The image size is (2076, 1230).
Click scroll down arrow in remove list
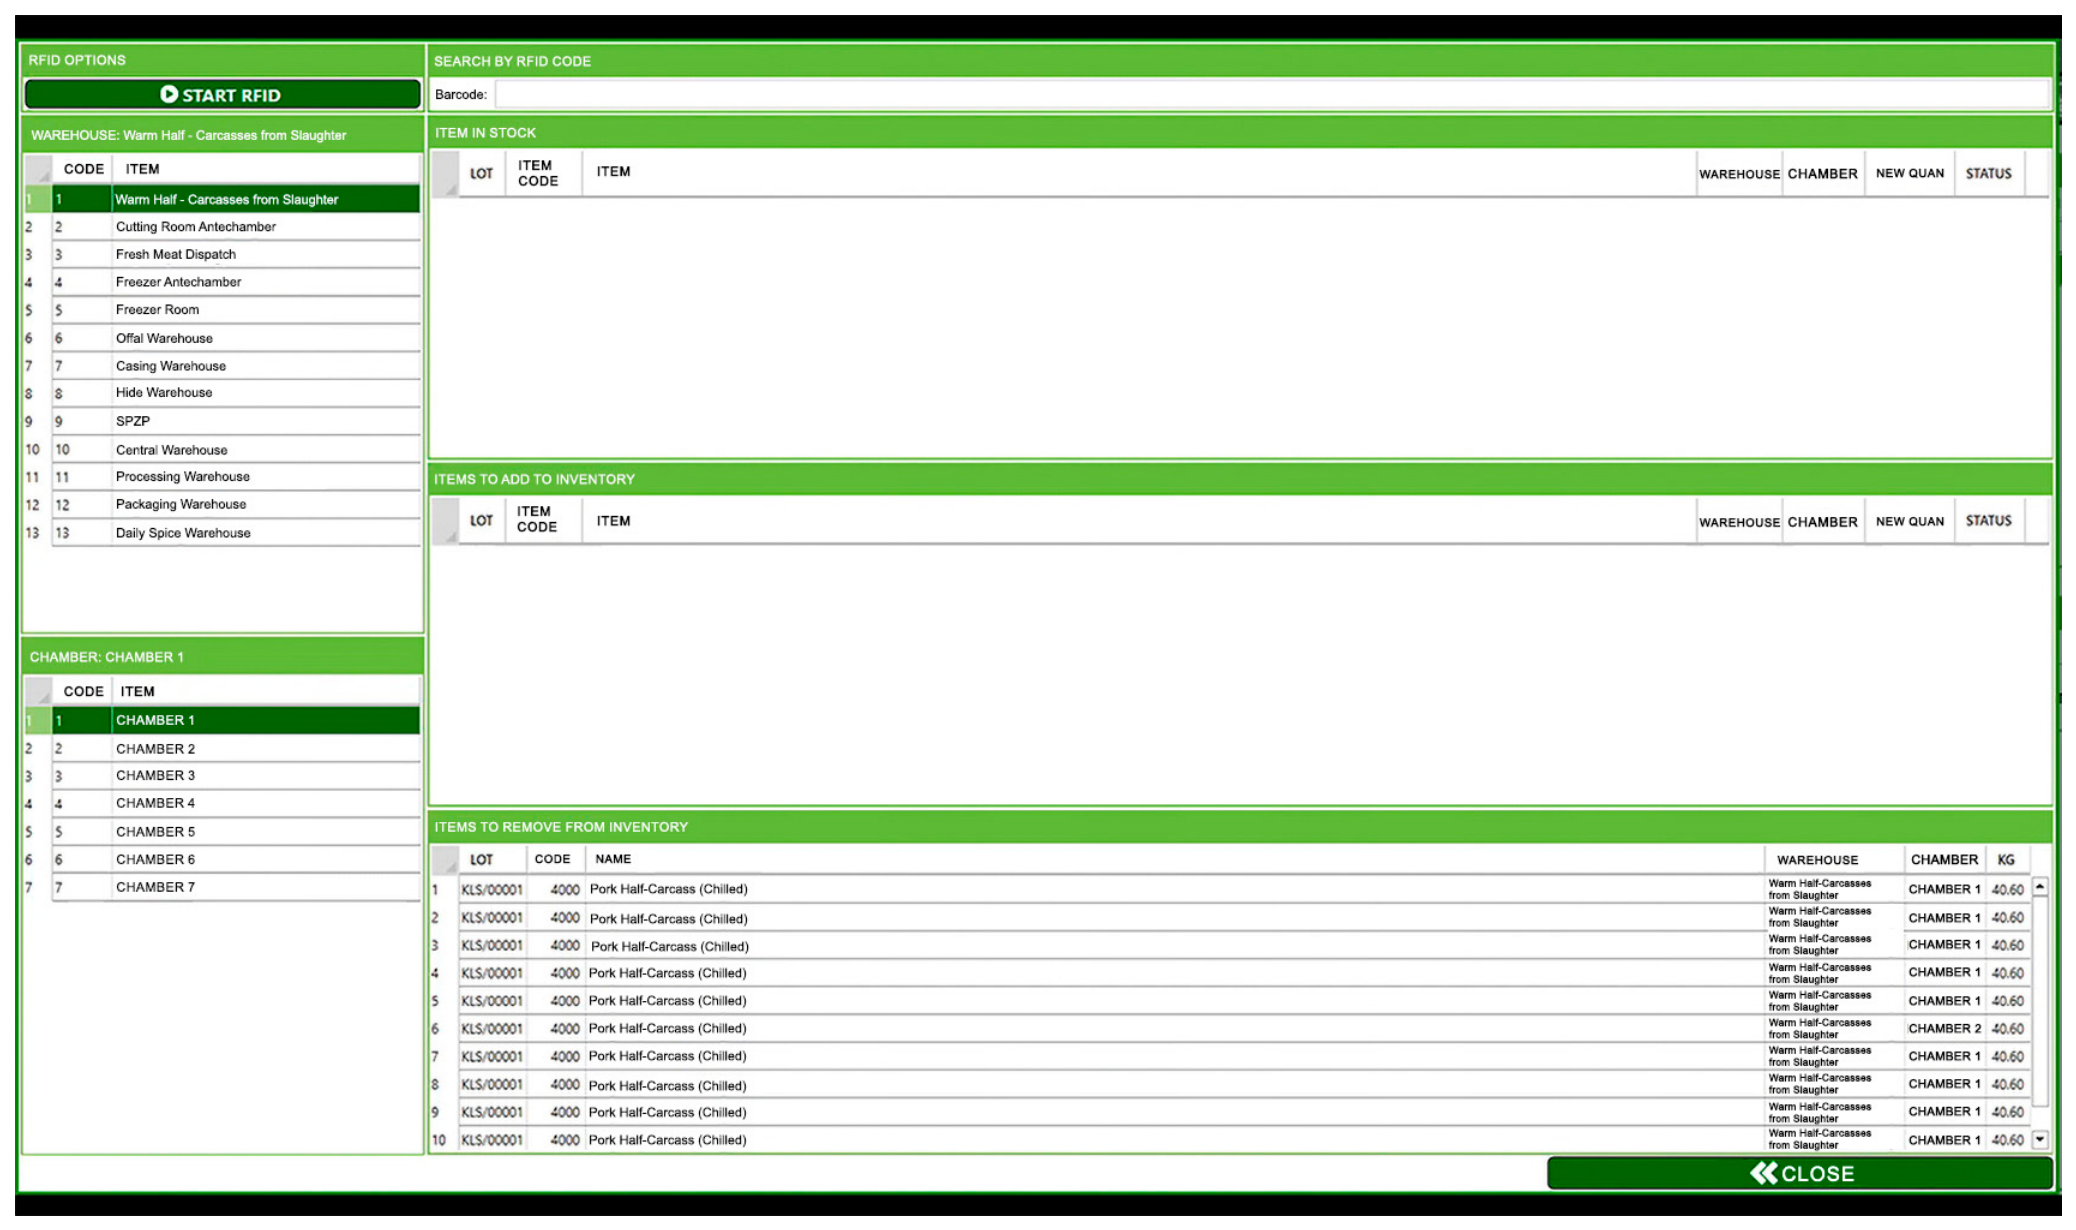tap(2040, 1140)
